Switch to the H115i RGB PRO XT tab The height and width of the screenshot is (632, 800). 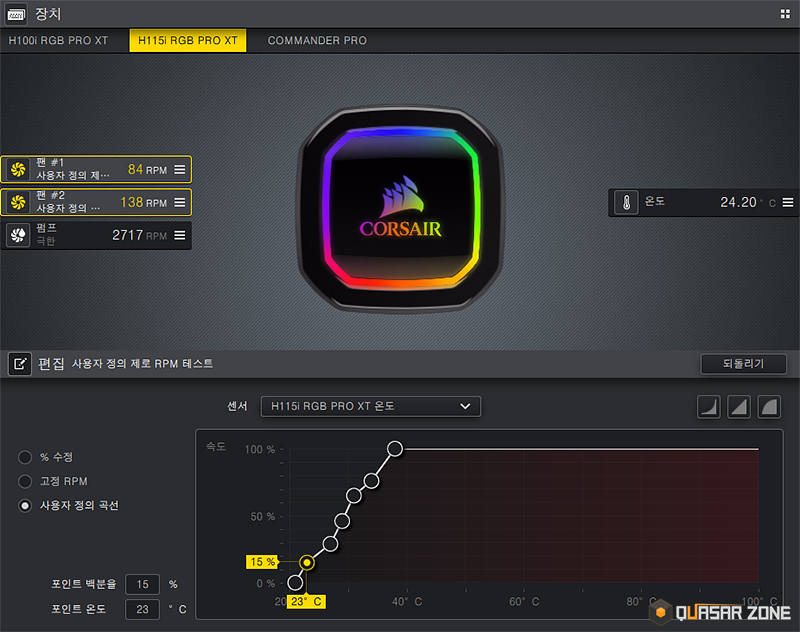pyautogui.click(x=188, y=40)
